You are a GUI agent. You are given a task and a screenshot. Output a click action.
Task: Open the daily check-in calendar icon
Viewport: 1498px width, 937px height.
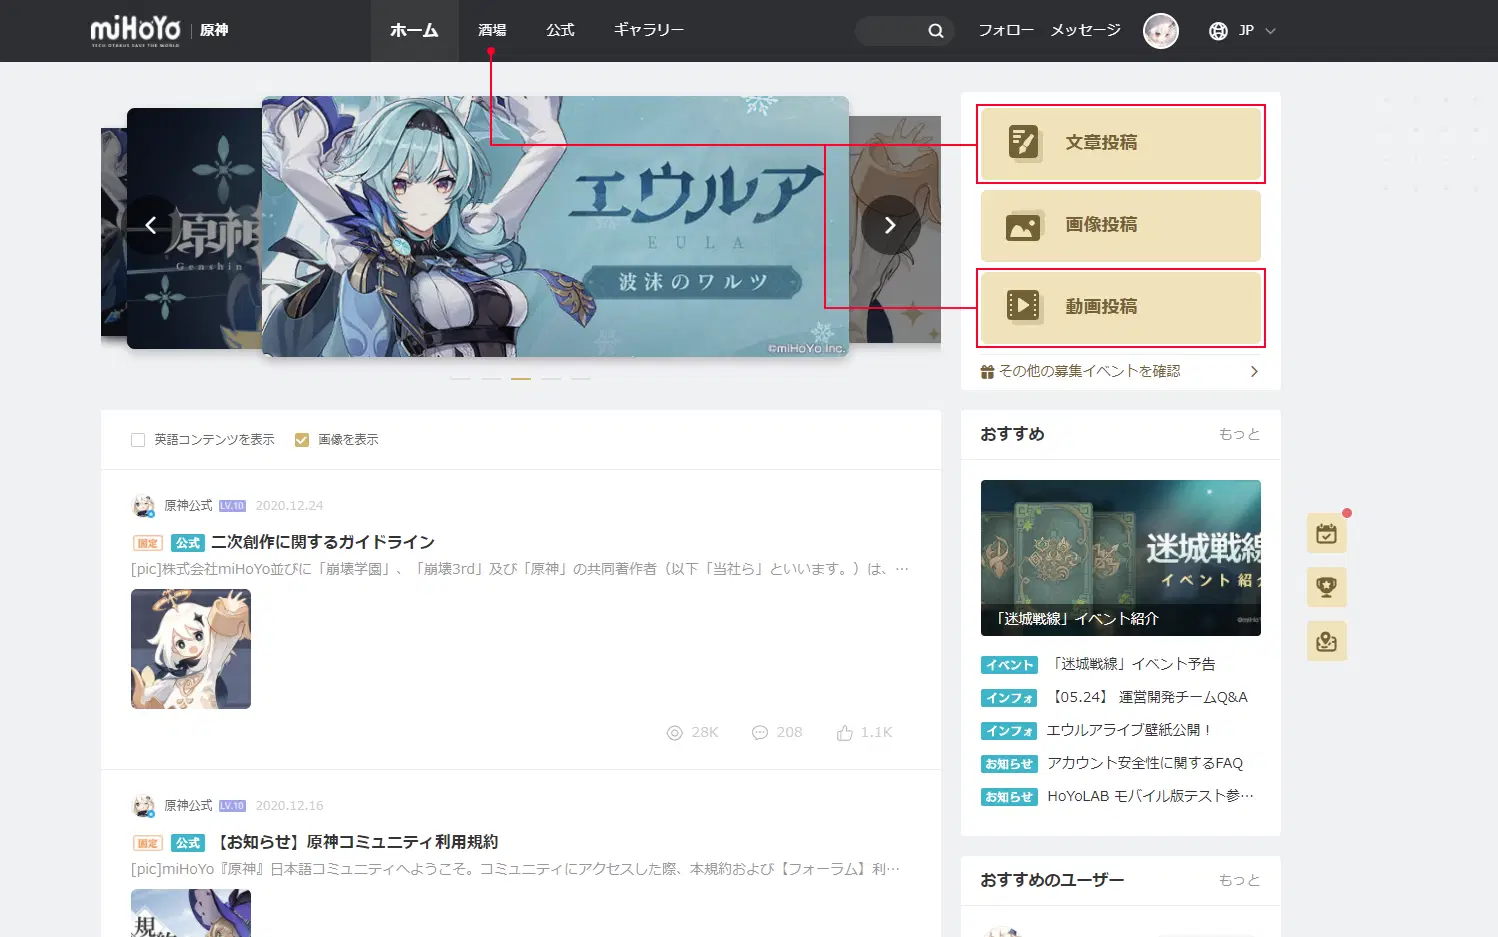tap(1326, 533)
